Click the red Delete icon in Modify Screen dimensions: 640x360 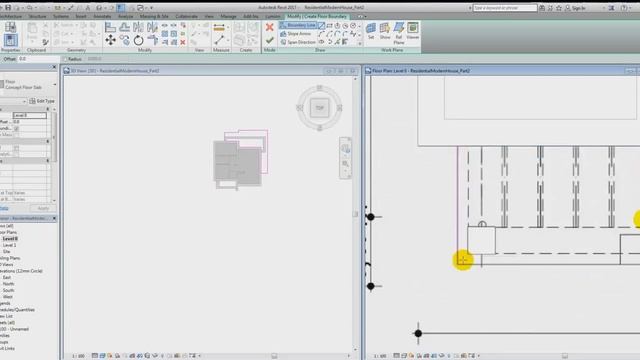(x=183, y=42)
